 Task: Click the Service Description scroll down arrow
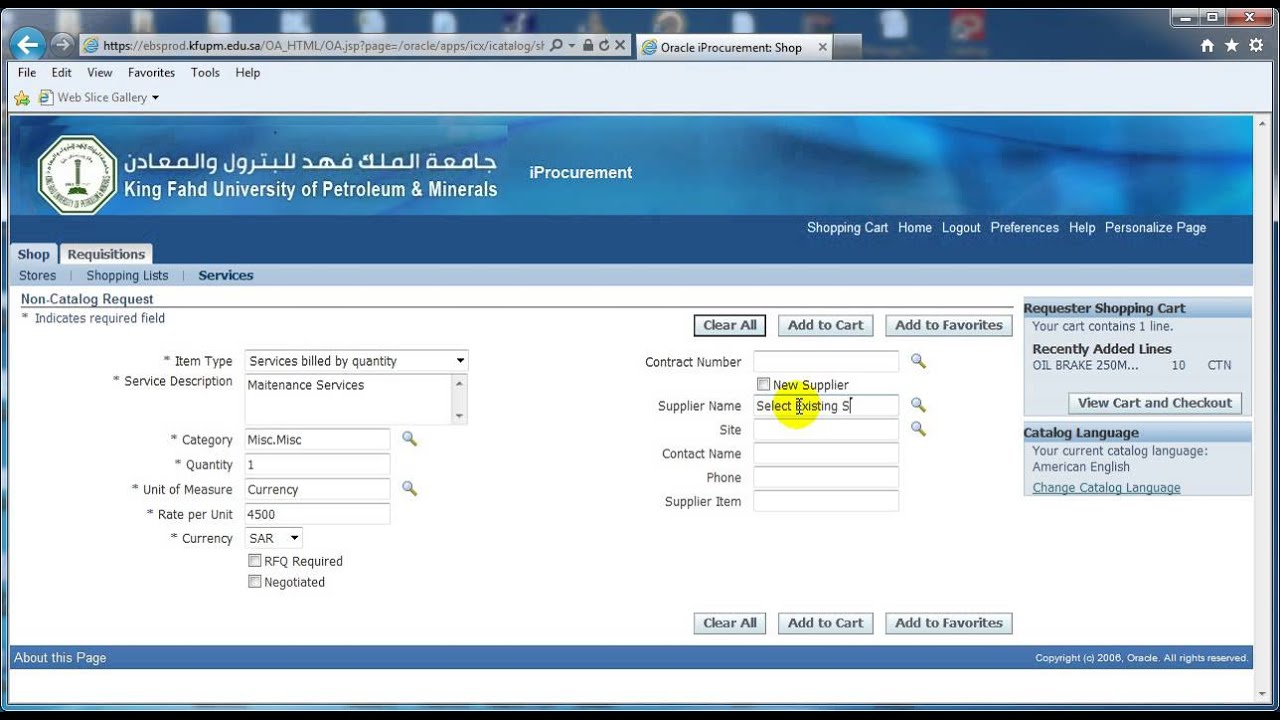click(x=459, y=416)
